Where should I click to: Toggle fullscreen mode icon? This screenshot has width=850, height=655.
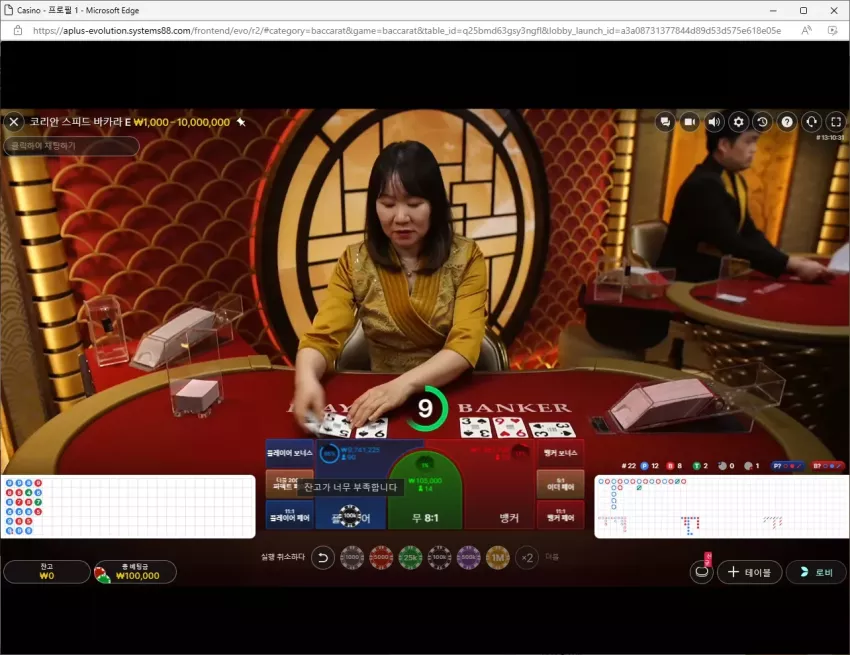(x=836, y=122)
